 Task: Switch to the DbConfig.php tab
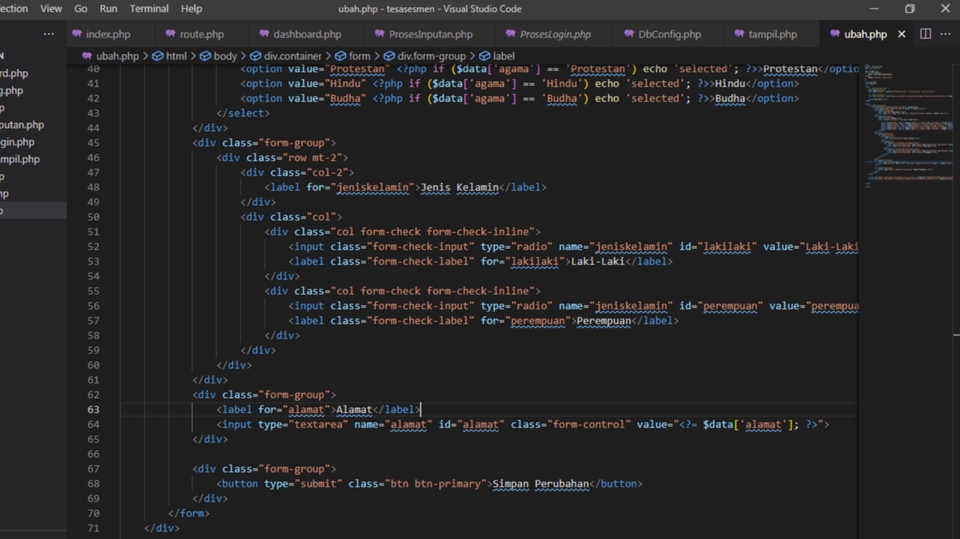click(669, 34)
